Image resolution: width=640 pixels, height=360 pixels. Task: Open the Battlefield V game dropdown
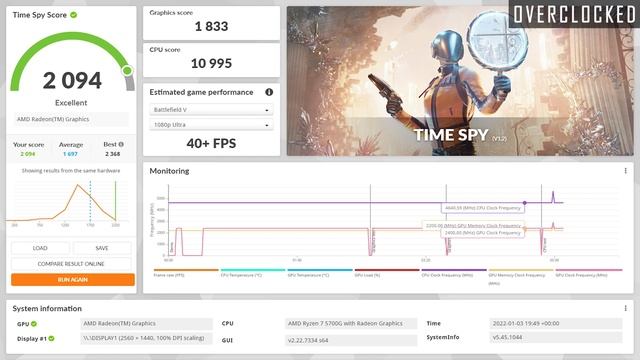211,110
